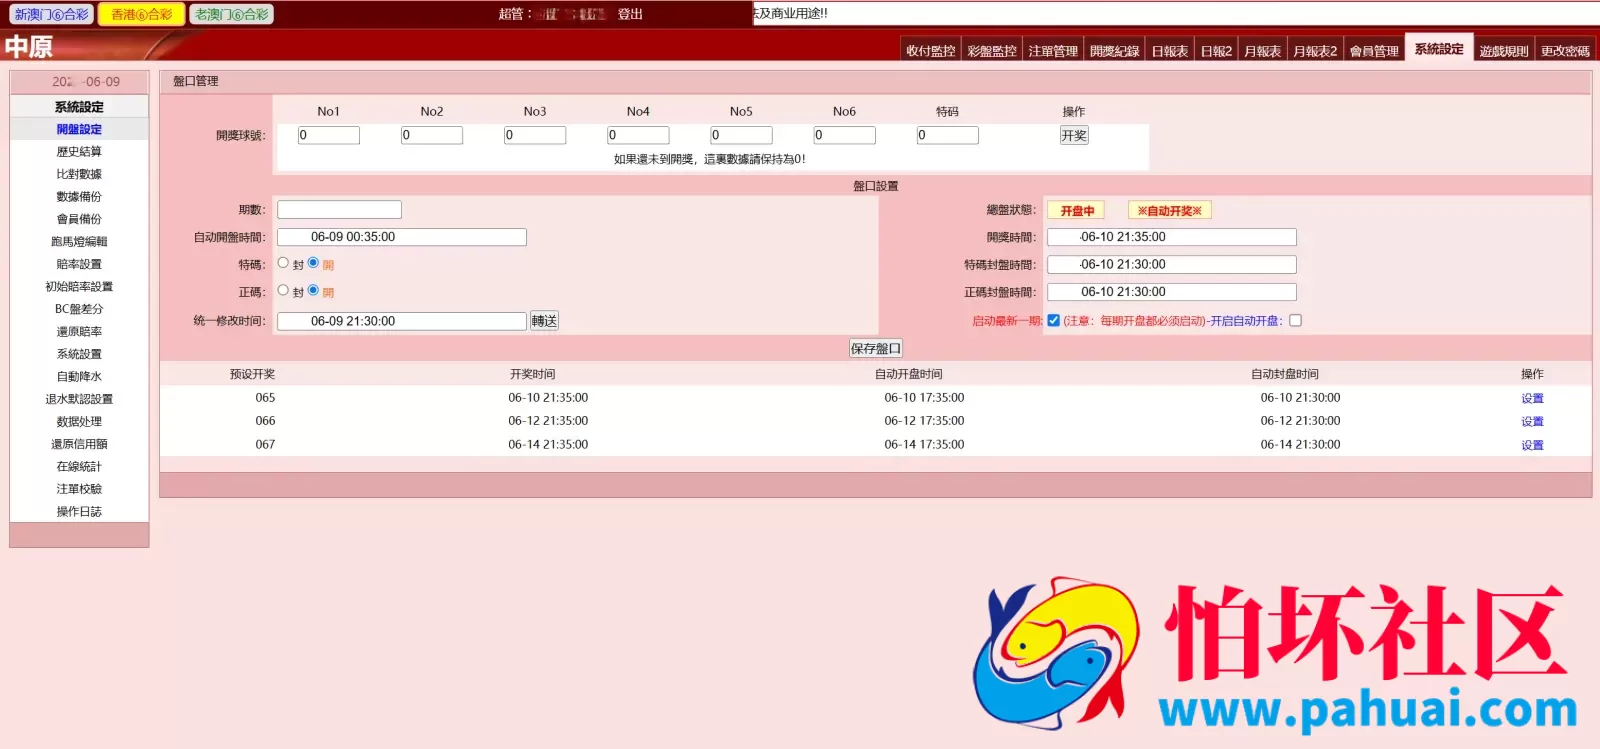Open 自動降水 in sidebar

pos(79,377)
